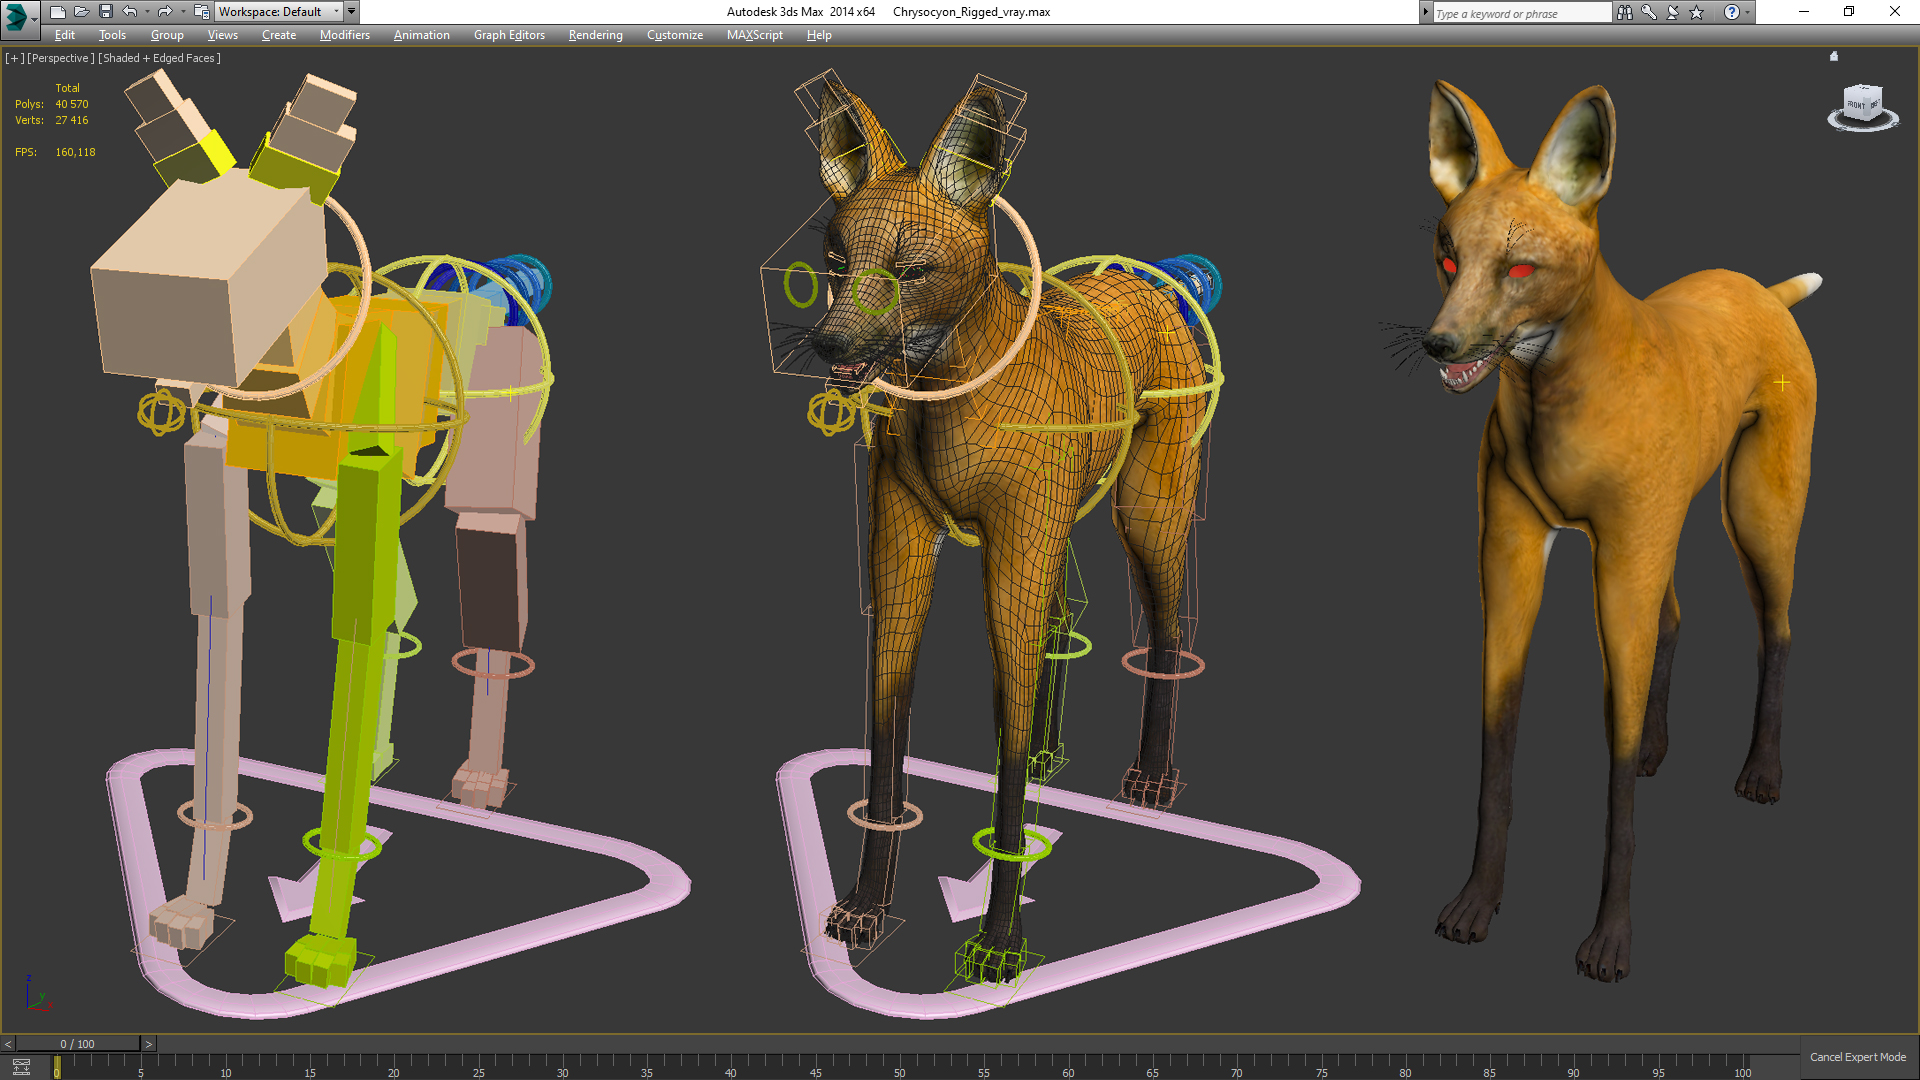Click the ViewCube home icon
The height and width of the screenshot is (1080, 1920).
[1834, 57]
